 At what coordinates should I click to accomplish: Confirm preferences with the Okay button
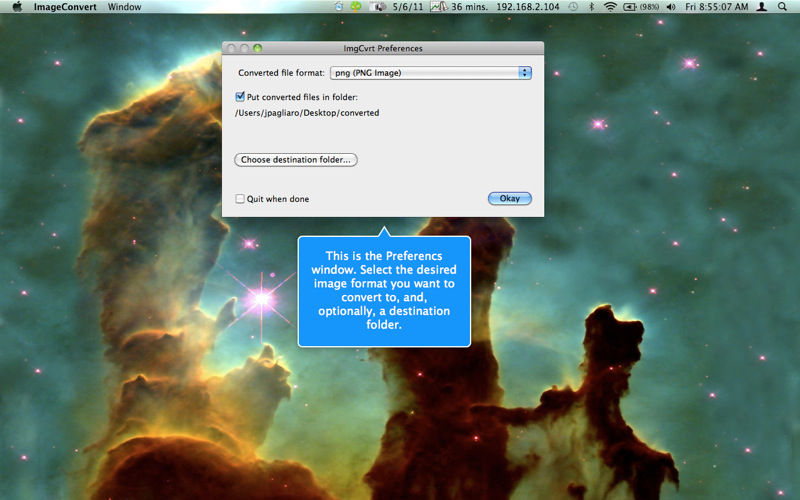(510, 198)
